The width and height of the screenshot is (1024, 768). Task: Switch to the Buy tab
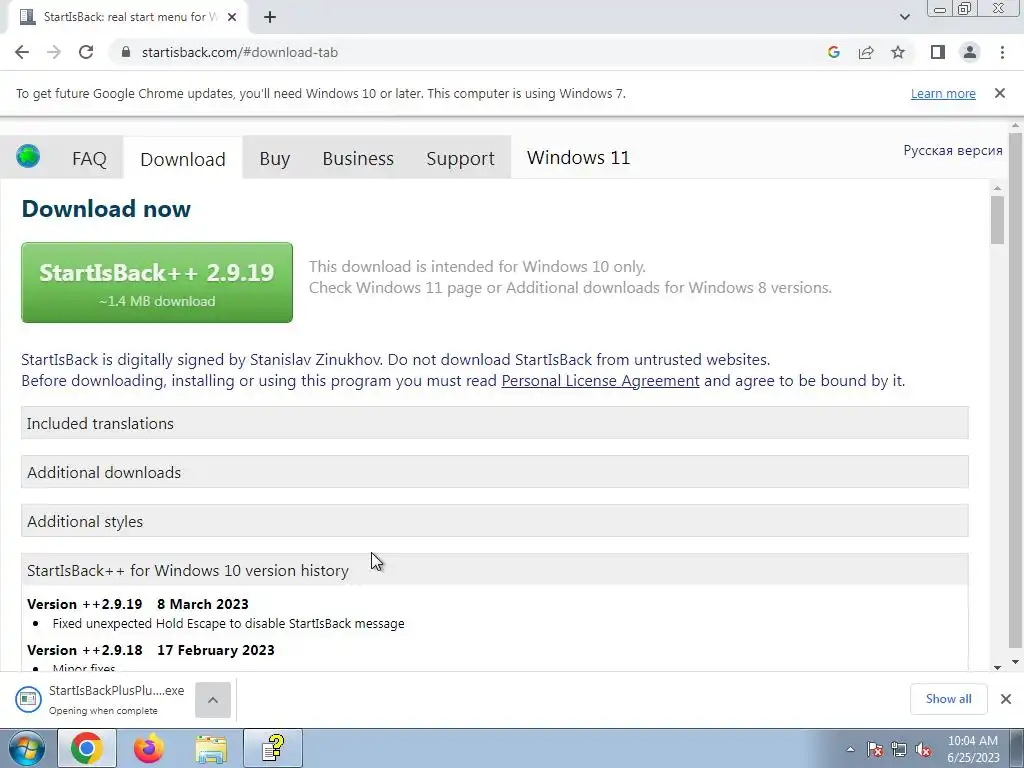tap(274, 158)
